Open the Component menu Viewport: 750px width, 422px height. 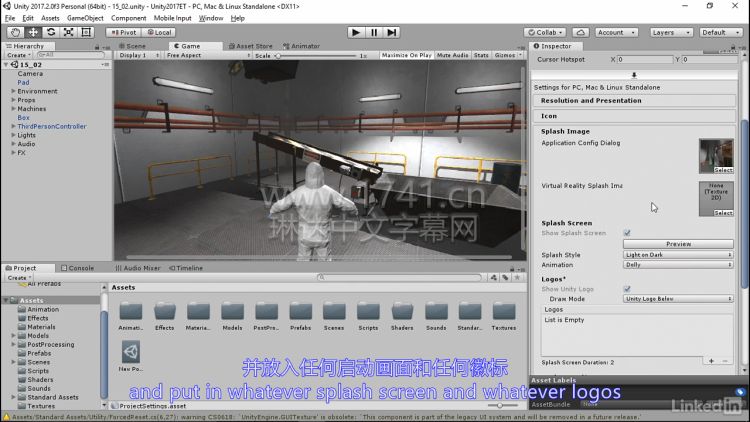tap(129, 18)
